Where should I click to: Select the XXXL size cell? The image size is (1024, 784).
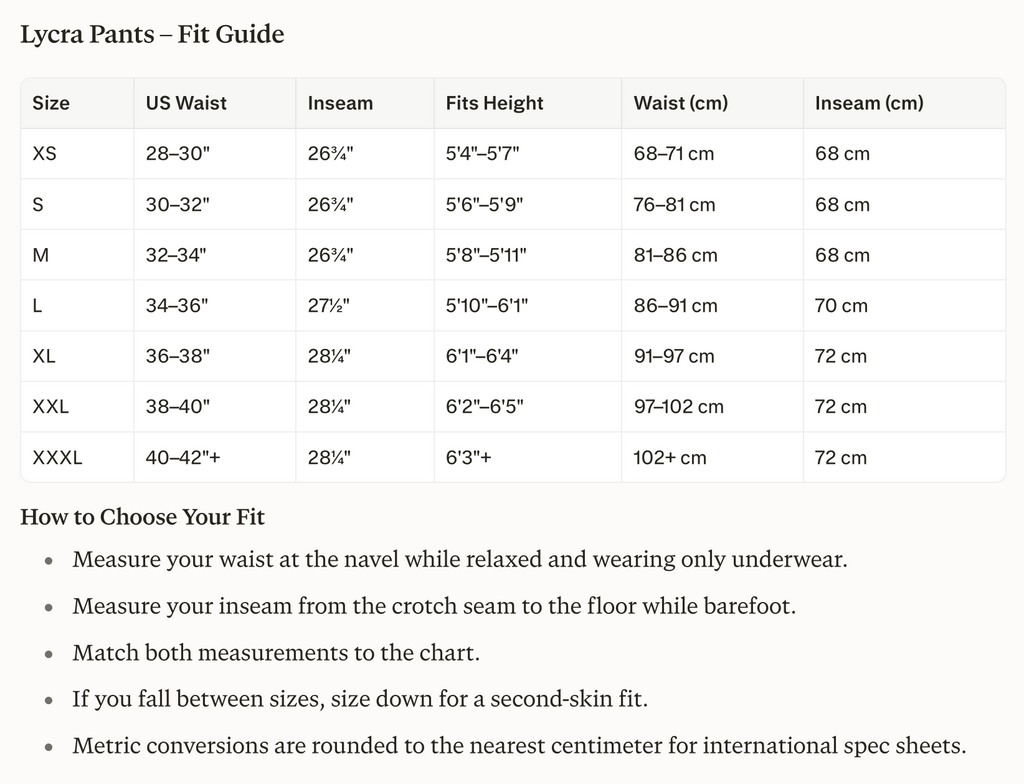pos(57,457)
